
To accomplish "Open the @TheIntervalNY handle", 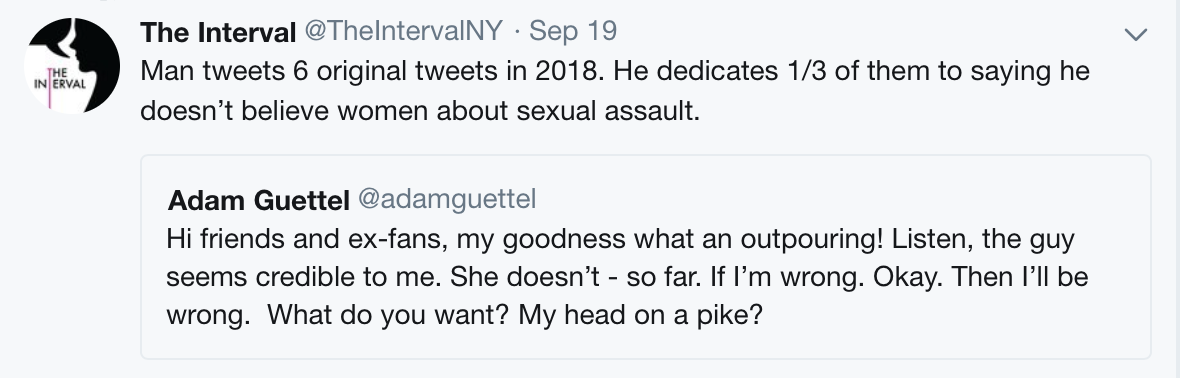I will [403, 32].
